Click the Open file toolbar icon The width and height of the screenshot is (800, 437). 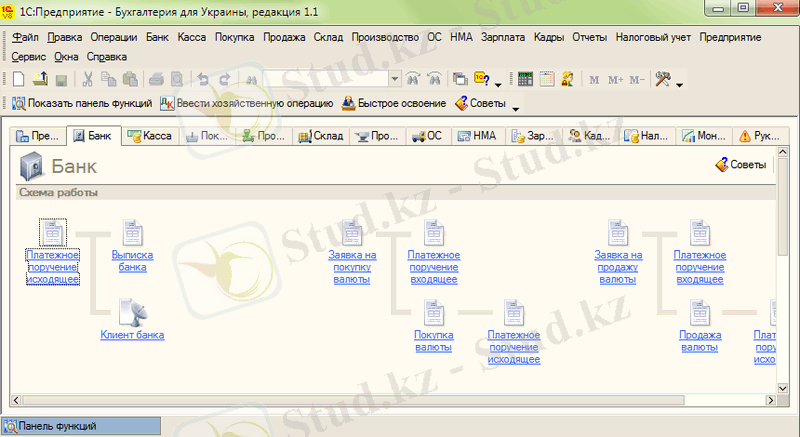click(40, 79)
